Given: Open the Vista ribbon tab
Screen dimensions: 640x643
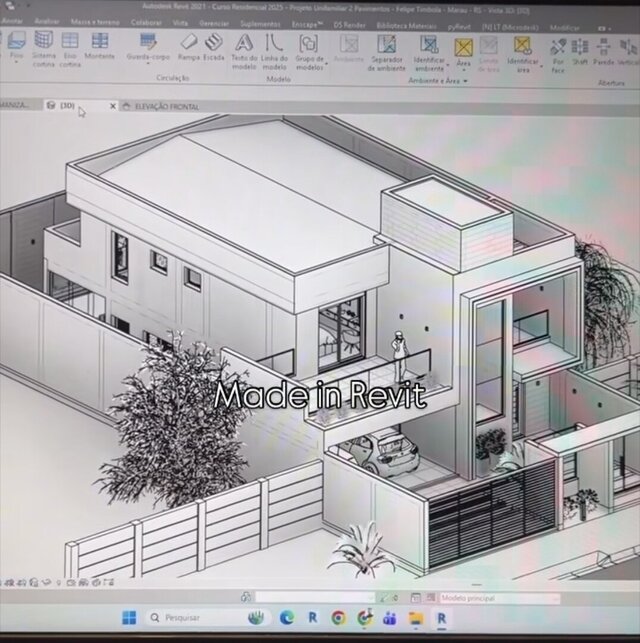Looking at the screenshot, I should click(x=180, y=23).
